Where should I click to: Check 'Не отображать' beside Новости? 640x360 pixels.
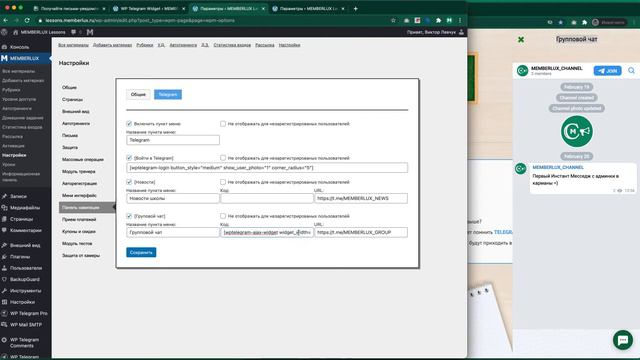click(x=223, y=182)
